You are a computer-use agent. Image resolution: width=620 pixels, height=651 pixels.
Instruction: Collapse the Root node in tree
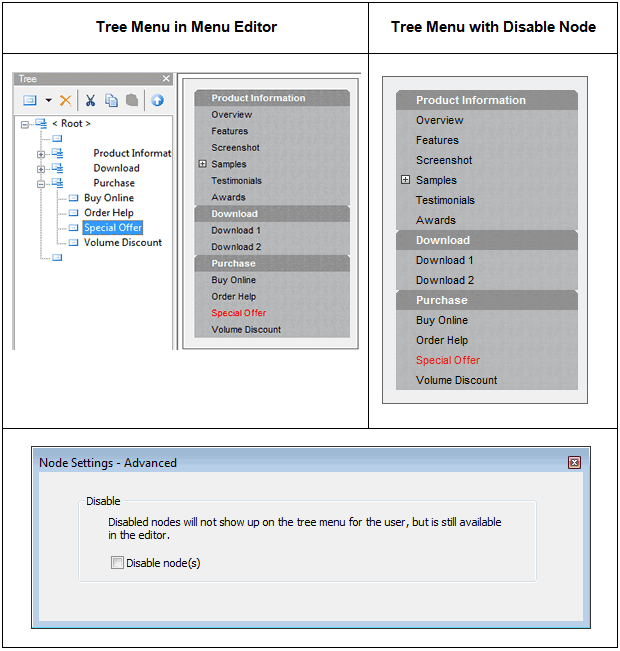click(x=25, y=124)
